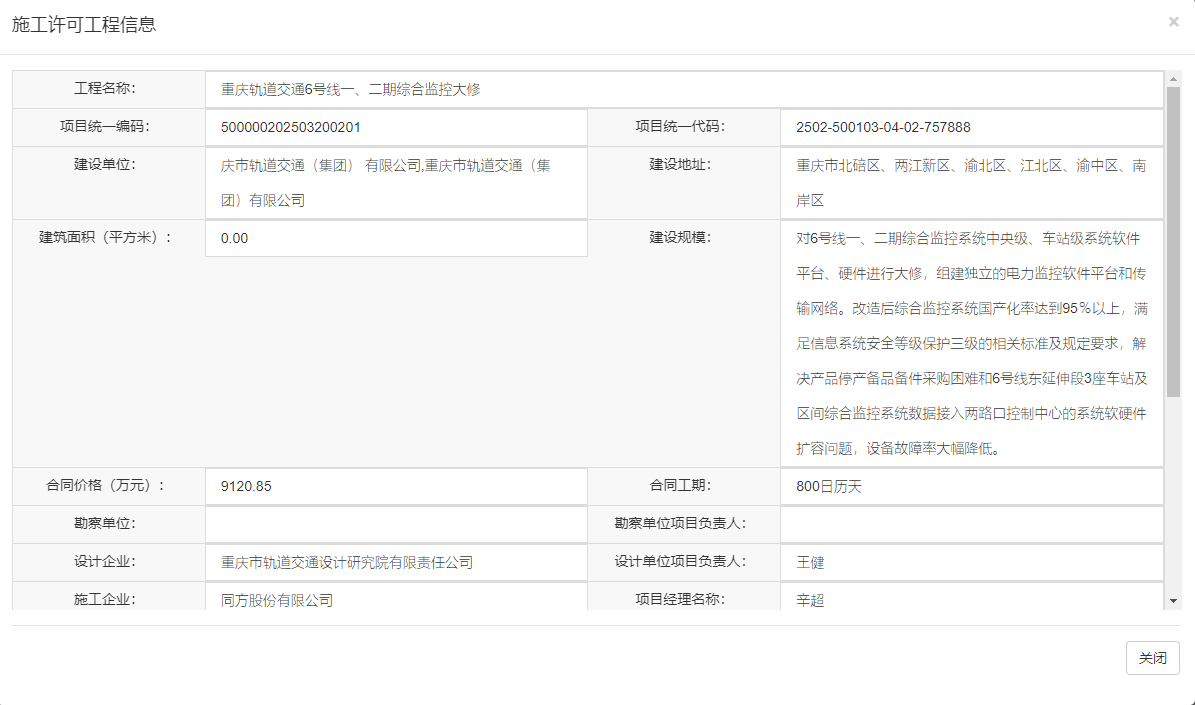Click the 关闭 button at the bottom

(1152, 658)
